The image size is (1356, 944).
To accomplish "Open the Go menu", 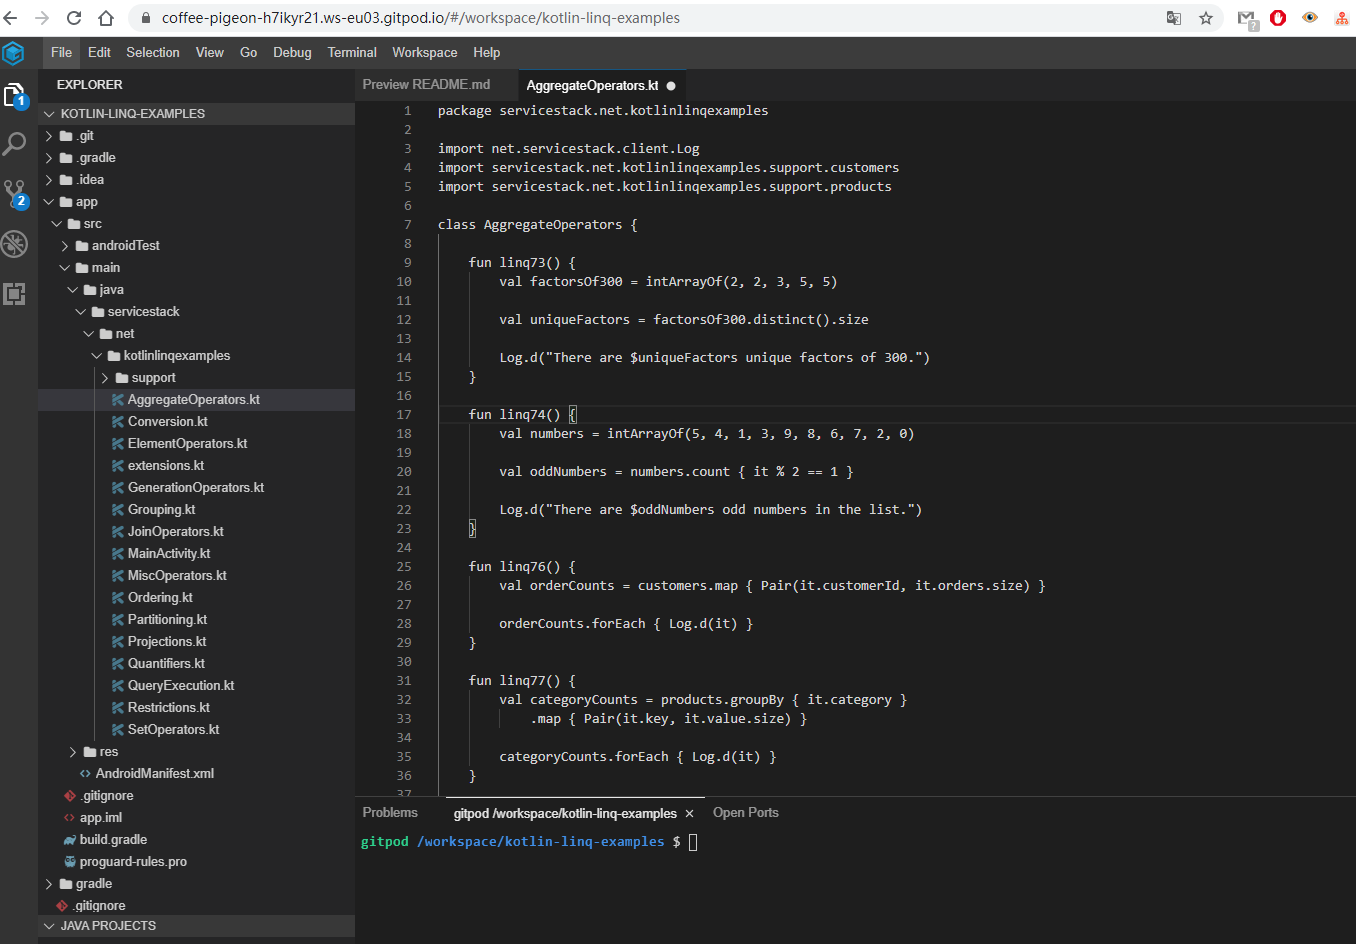I will tap(249, 53).
